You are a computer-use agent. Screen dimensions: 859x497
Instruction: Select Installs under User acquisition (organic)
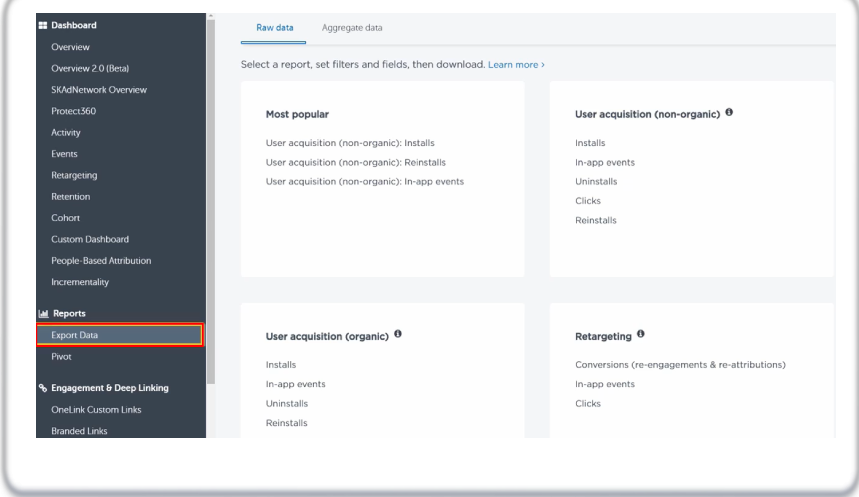tap(280, 365)
